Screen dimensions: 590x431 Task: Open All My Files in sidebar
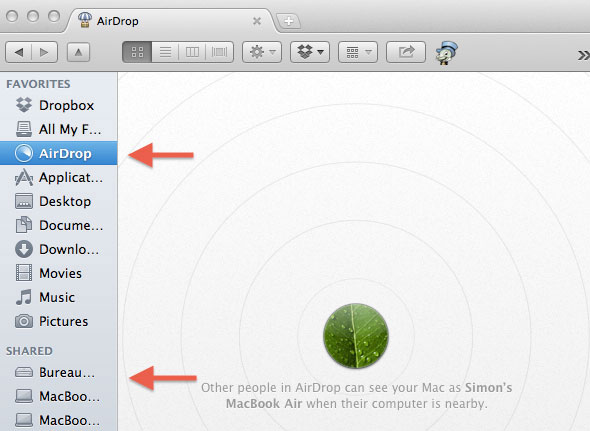(59, 129)
